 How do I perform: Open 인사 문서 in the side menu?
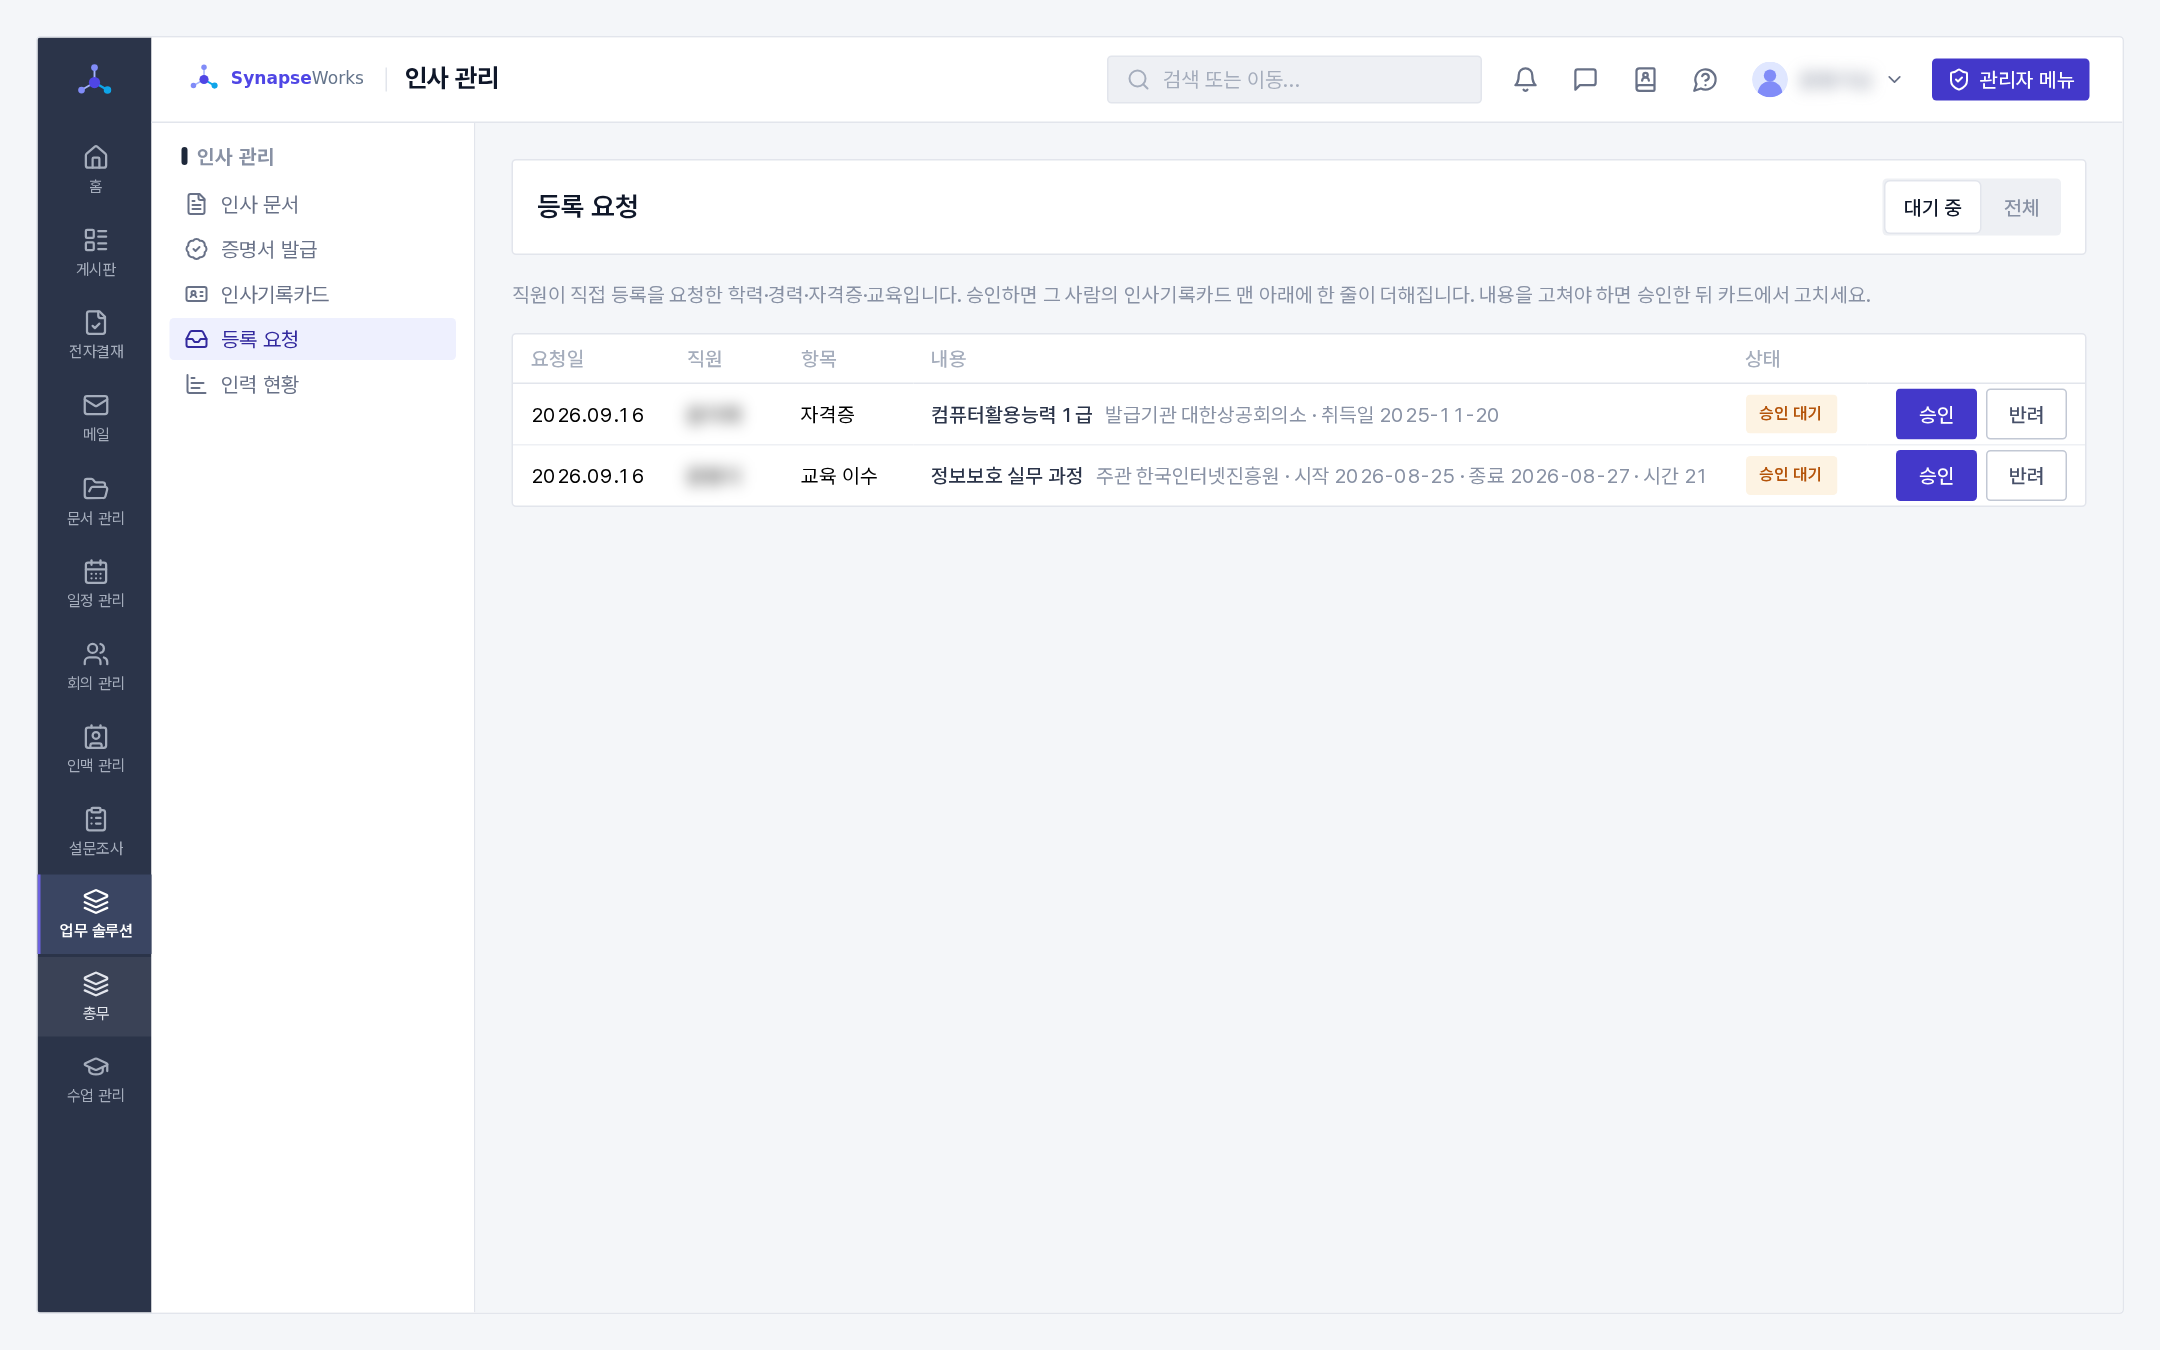312,204
